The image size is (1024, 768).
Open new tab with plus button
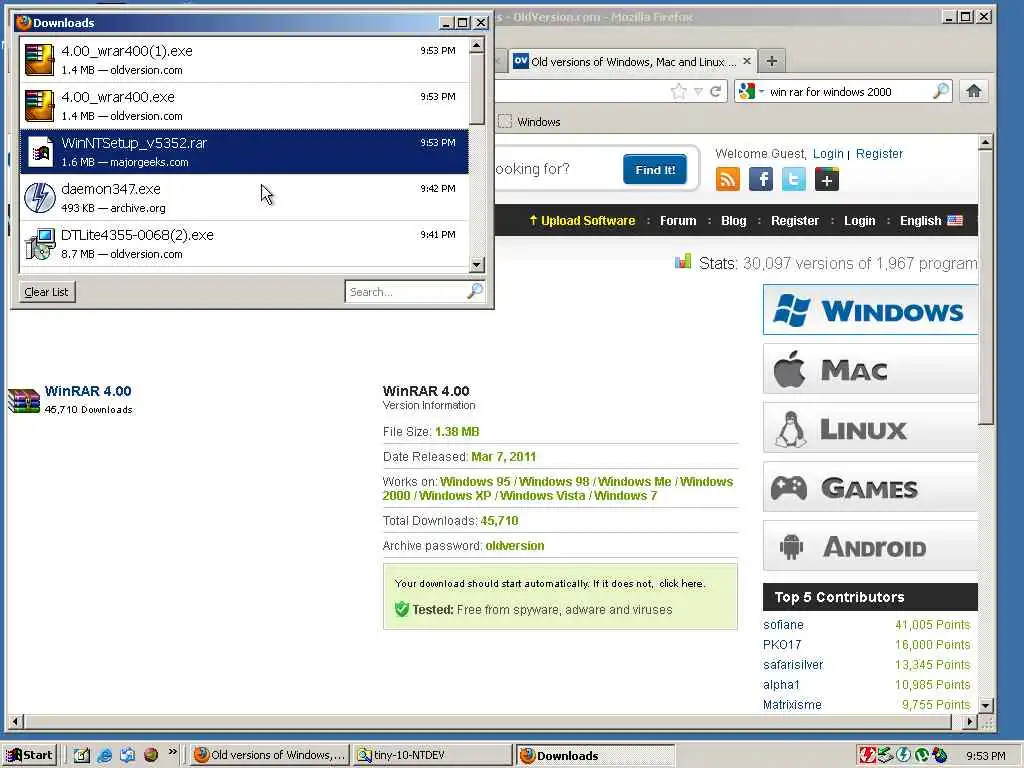[x=772, y=61]
